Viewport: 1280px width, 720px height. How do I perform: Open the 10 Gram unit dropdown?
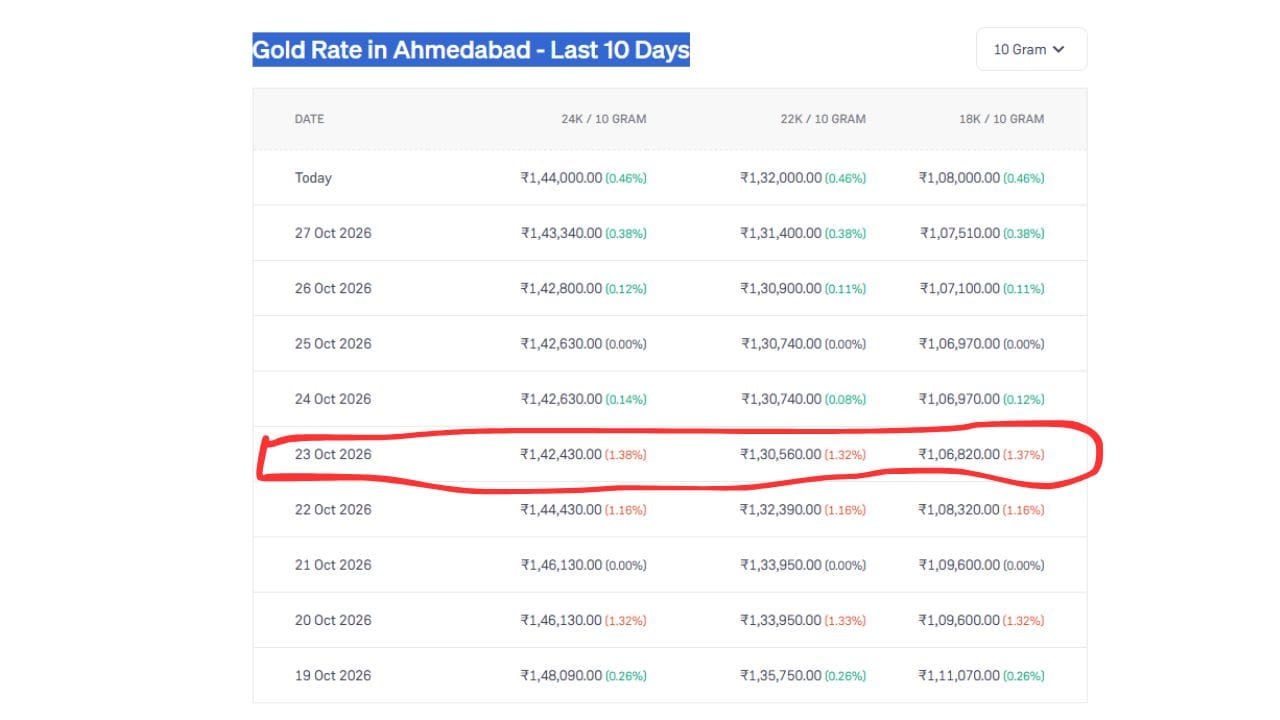[1031, 49]
